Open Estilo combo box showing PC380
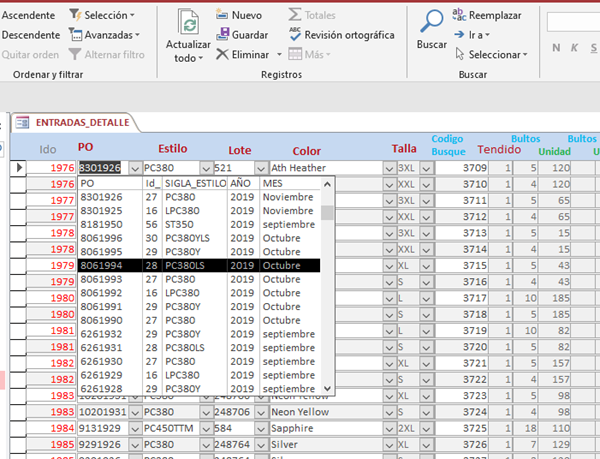This screenshot has height=459, width=600. tap(206, 168)
